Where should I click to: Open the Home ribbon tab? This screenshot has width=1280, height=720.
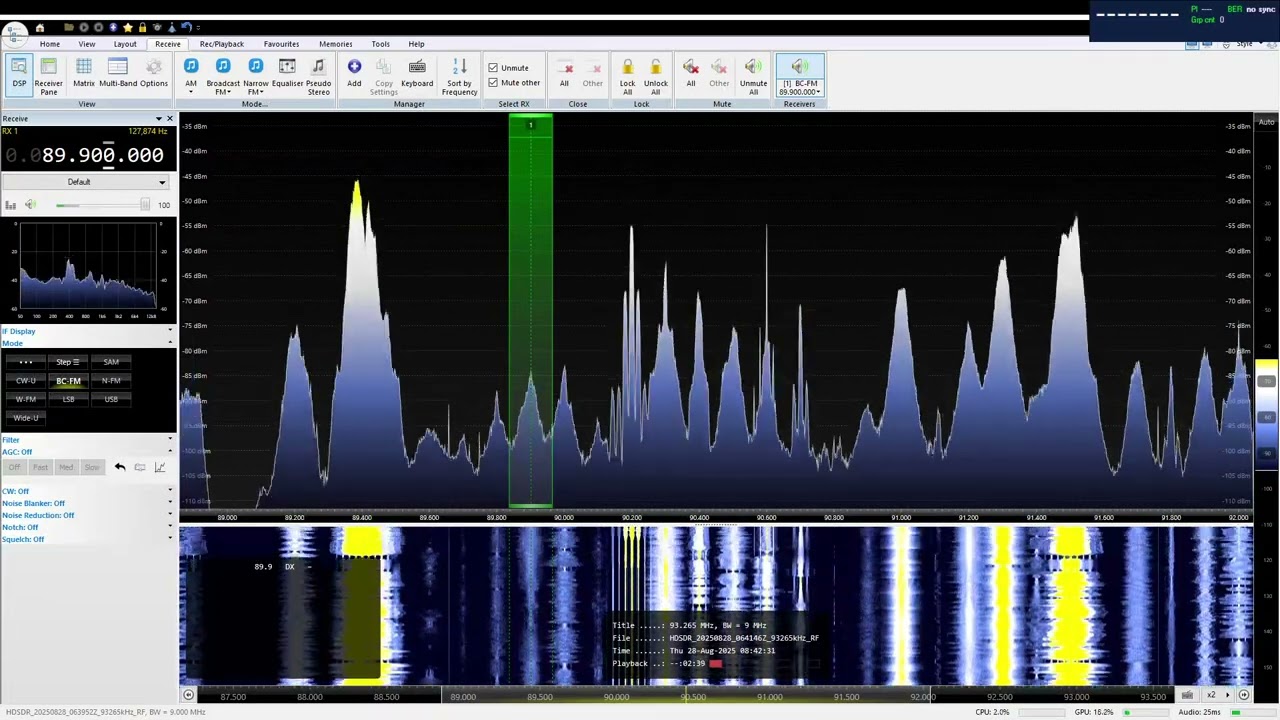(50, 44)
